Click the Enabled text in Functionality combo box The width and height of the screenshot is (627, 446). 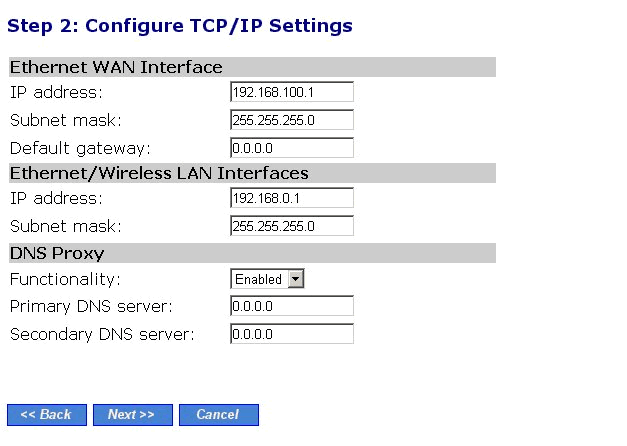(x=258, y=279)
